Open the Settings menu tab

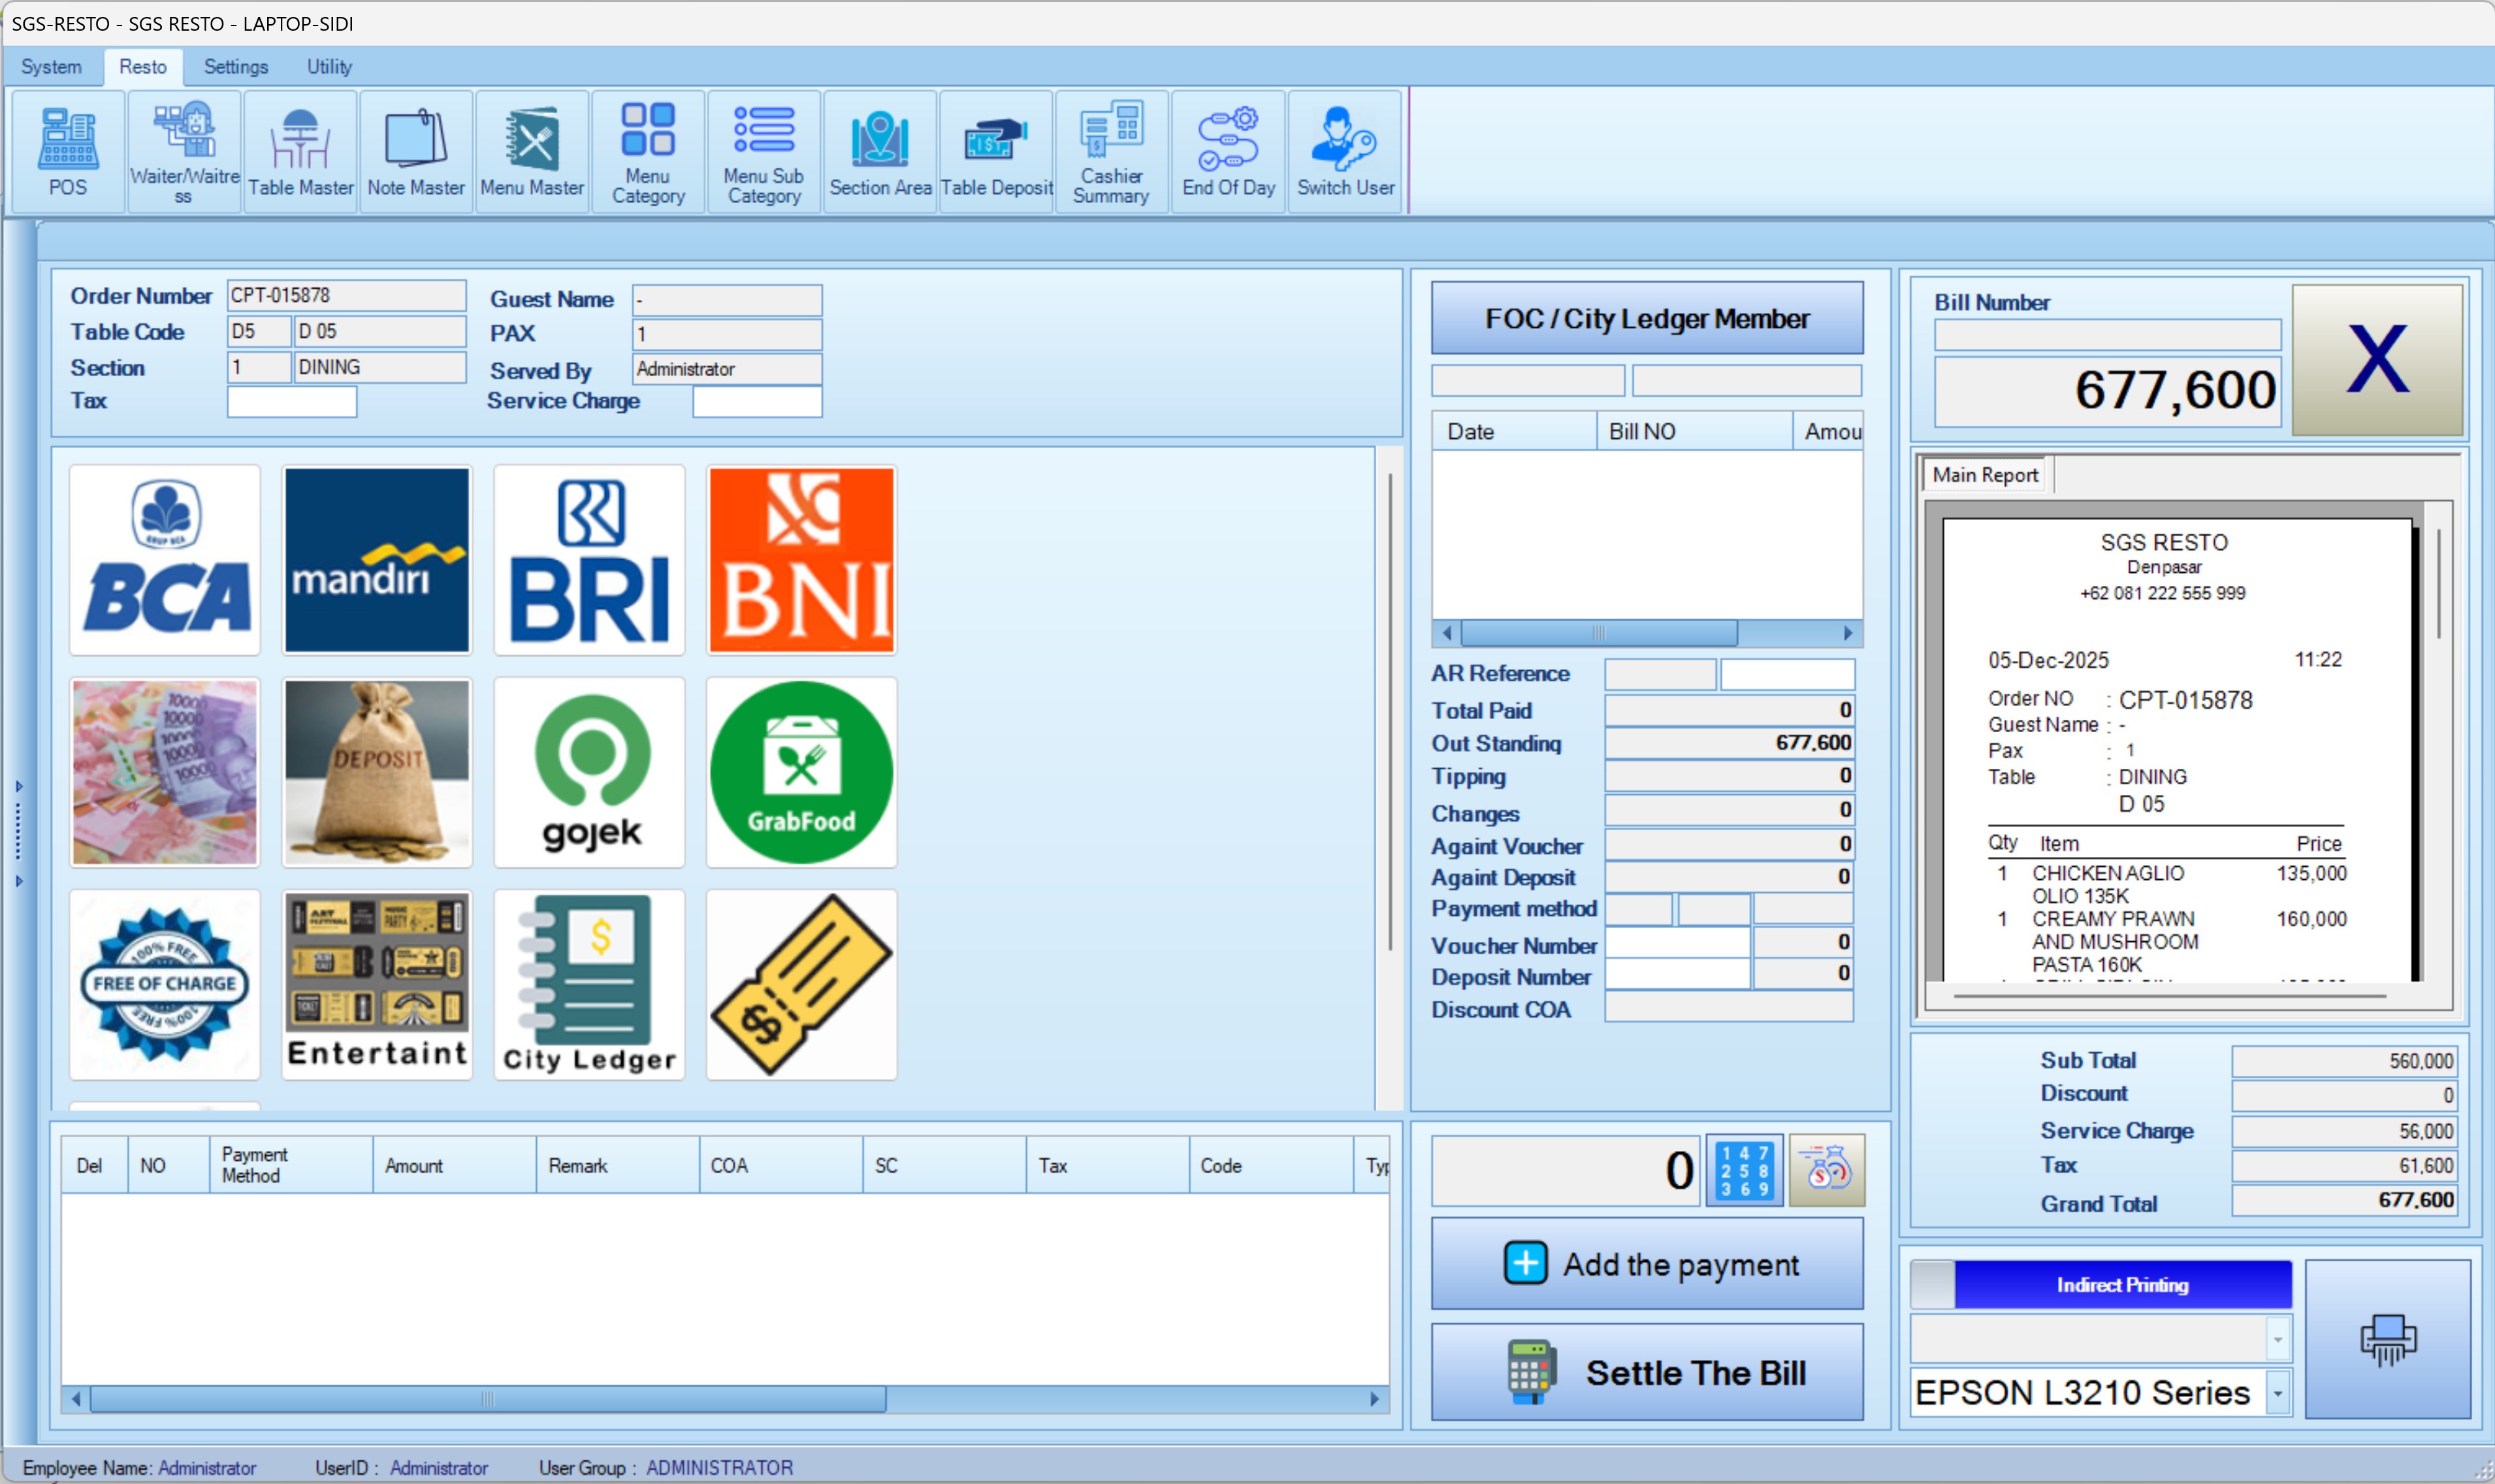[x=236, y=67]
